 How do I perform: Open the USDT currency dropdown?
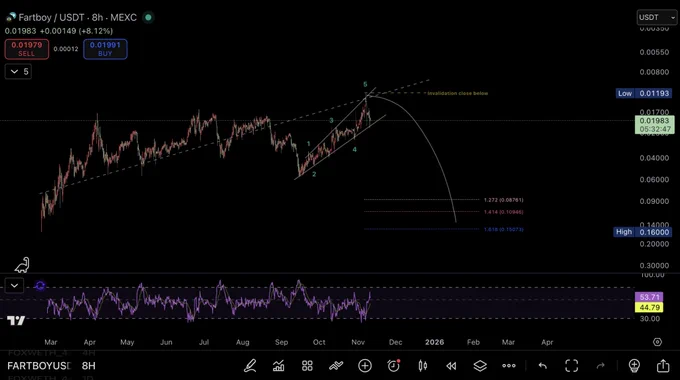[657, 17]
